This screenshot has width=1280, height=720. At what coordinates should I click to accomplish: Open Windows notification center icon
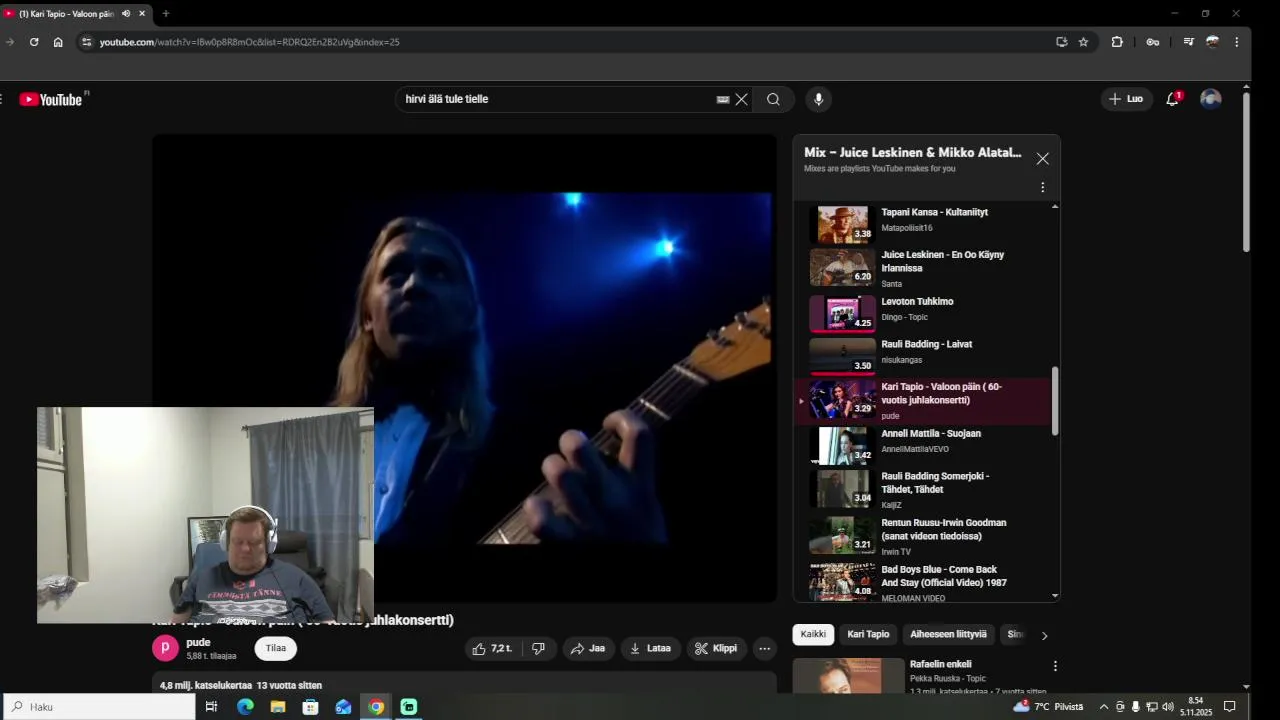(x=1230, y=707)
